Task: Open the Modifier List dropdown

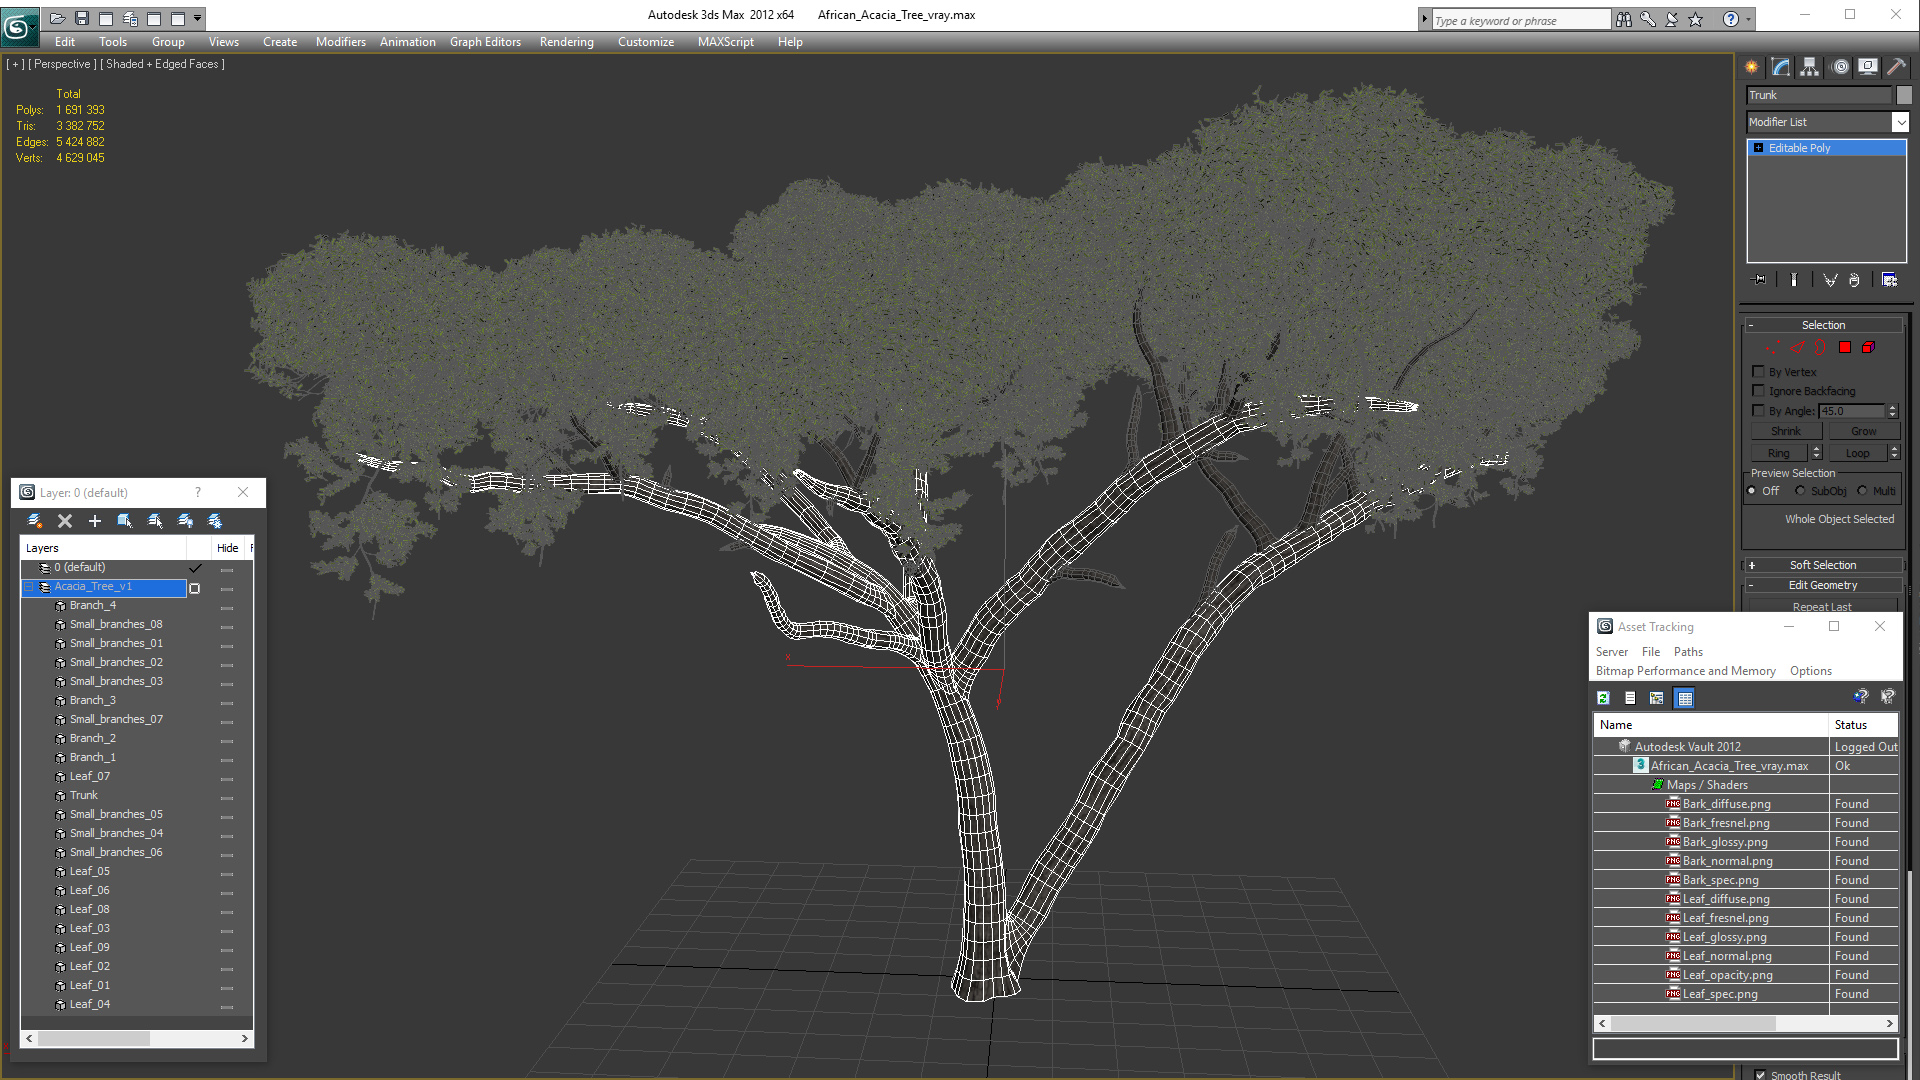Action: tap(1900, 122)
